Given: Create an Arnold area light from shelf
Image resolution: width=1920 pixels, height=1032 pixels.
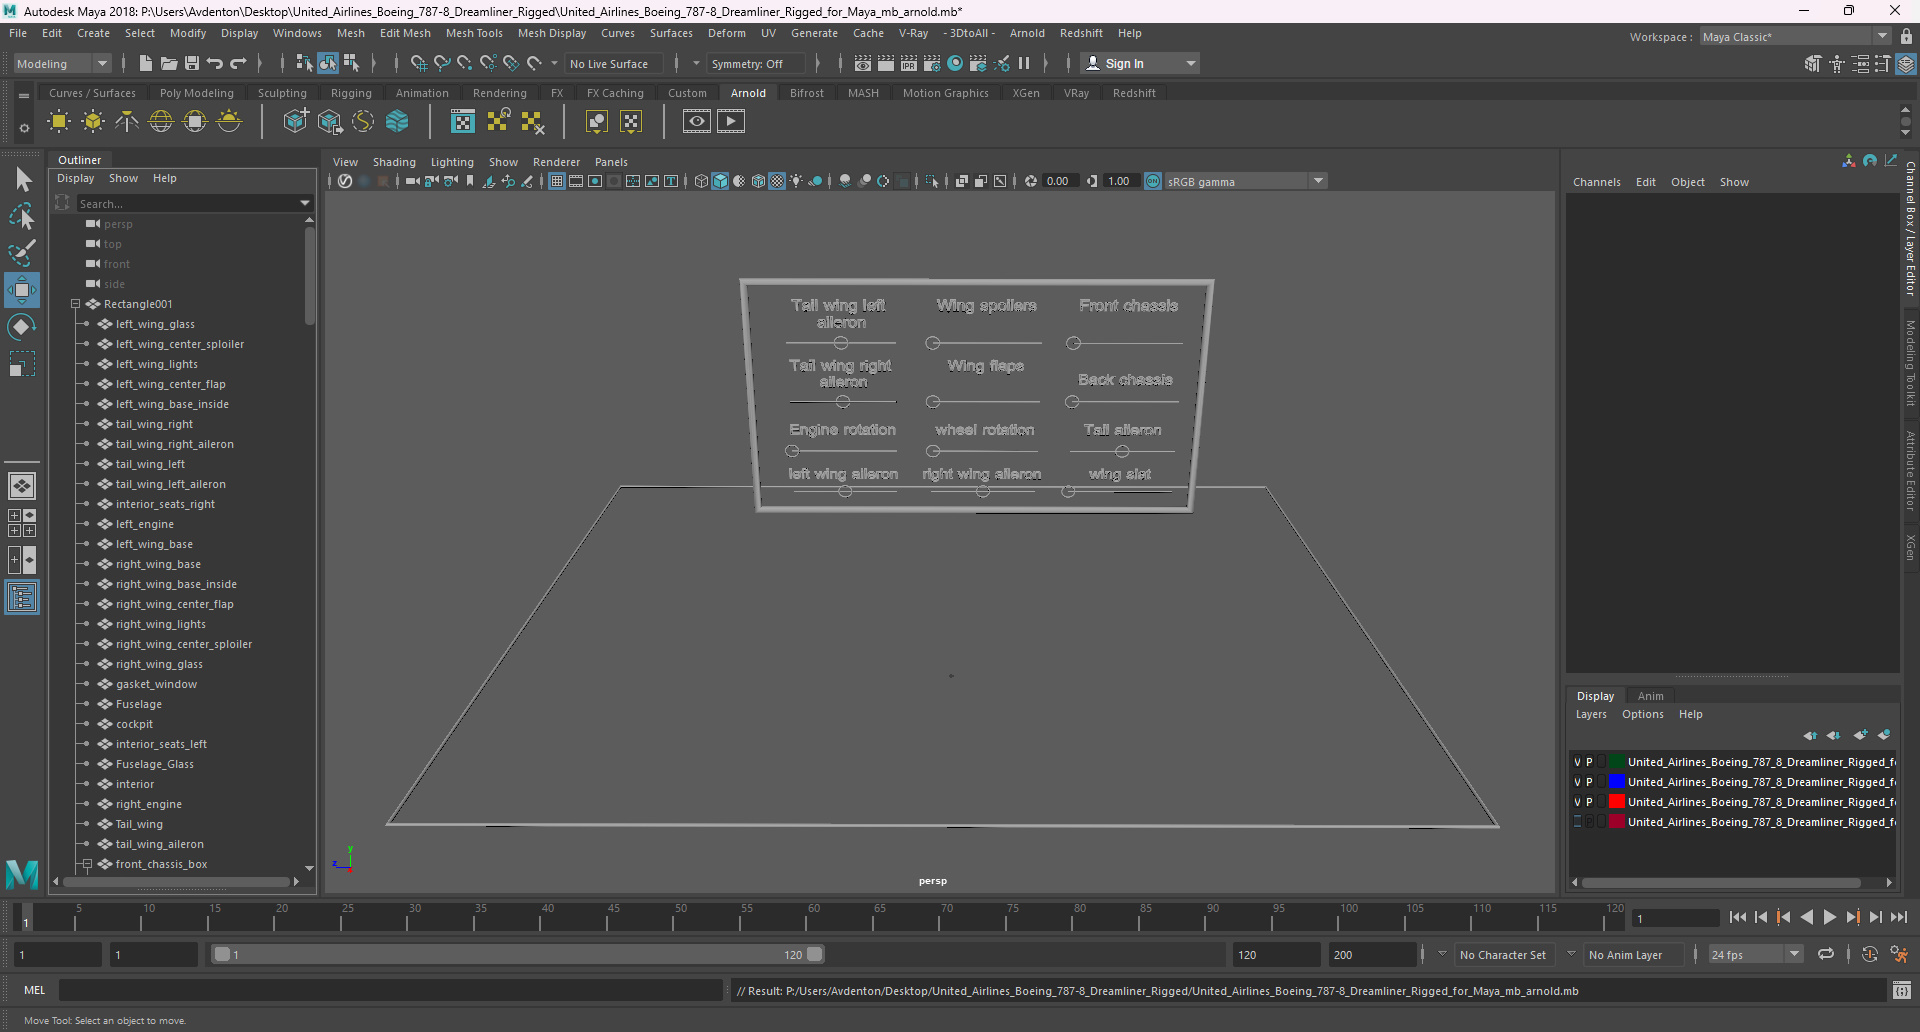Looking at the screenshot, I should [59, 122].
